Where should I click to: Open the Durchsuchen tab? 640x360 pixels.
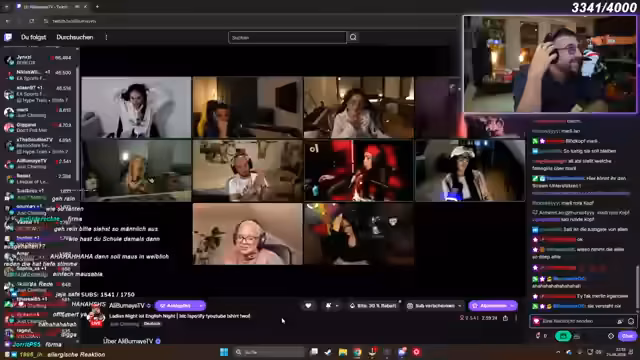(x=75, y=37)
